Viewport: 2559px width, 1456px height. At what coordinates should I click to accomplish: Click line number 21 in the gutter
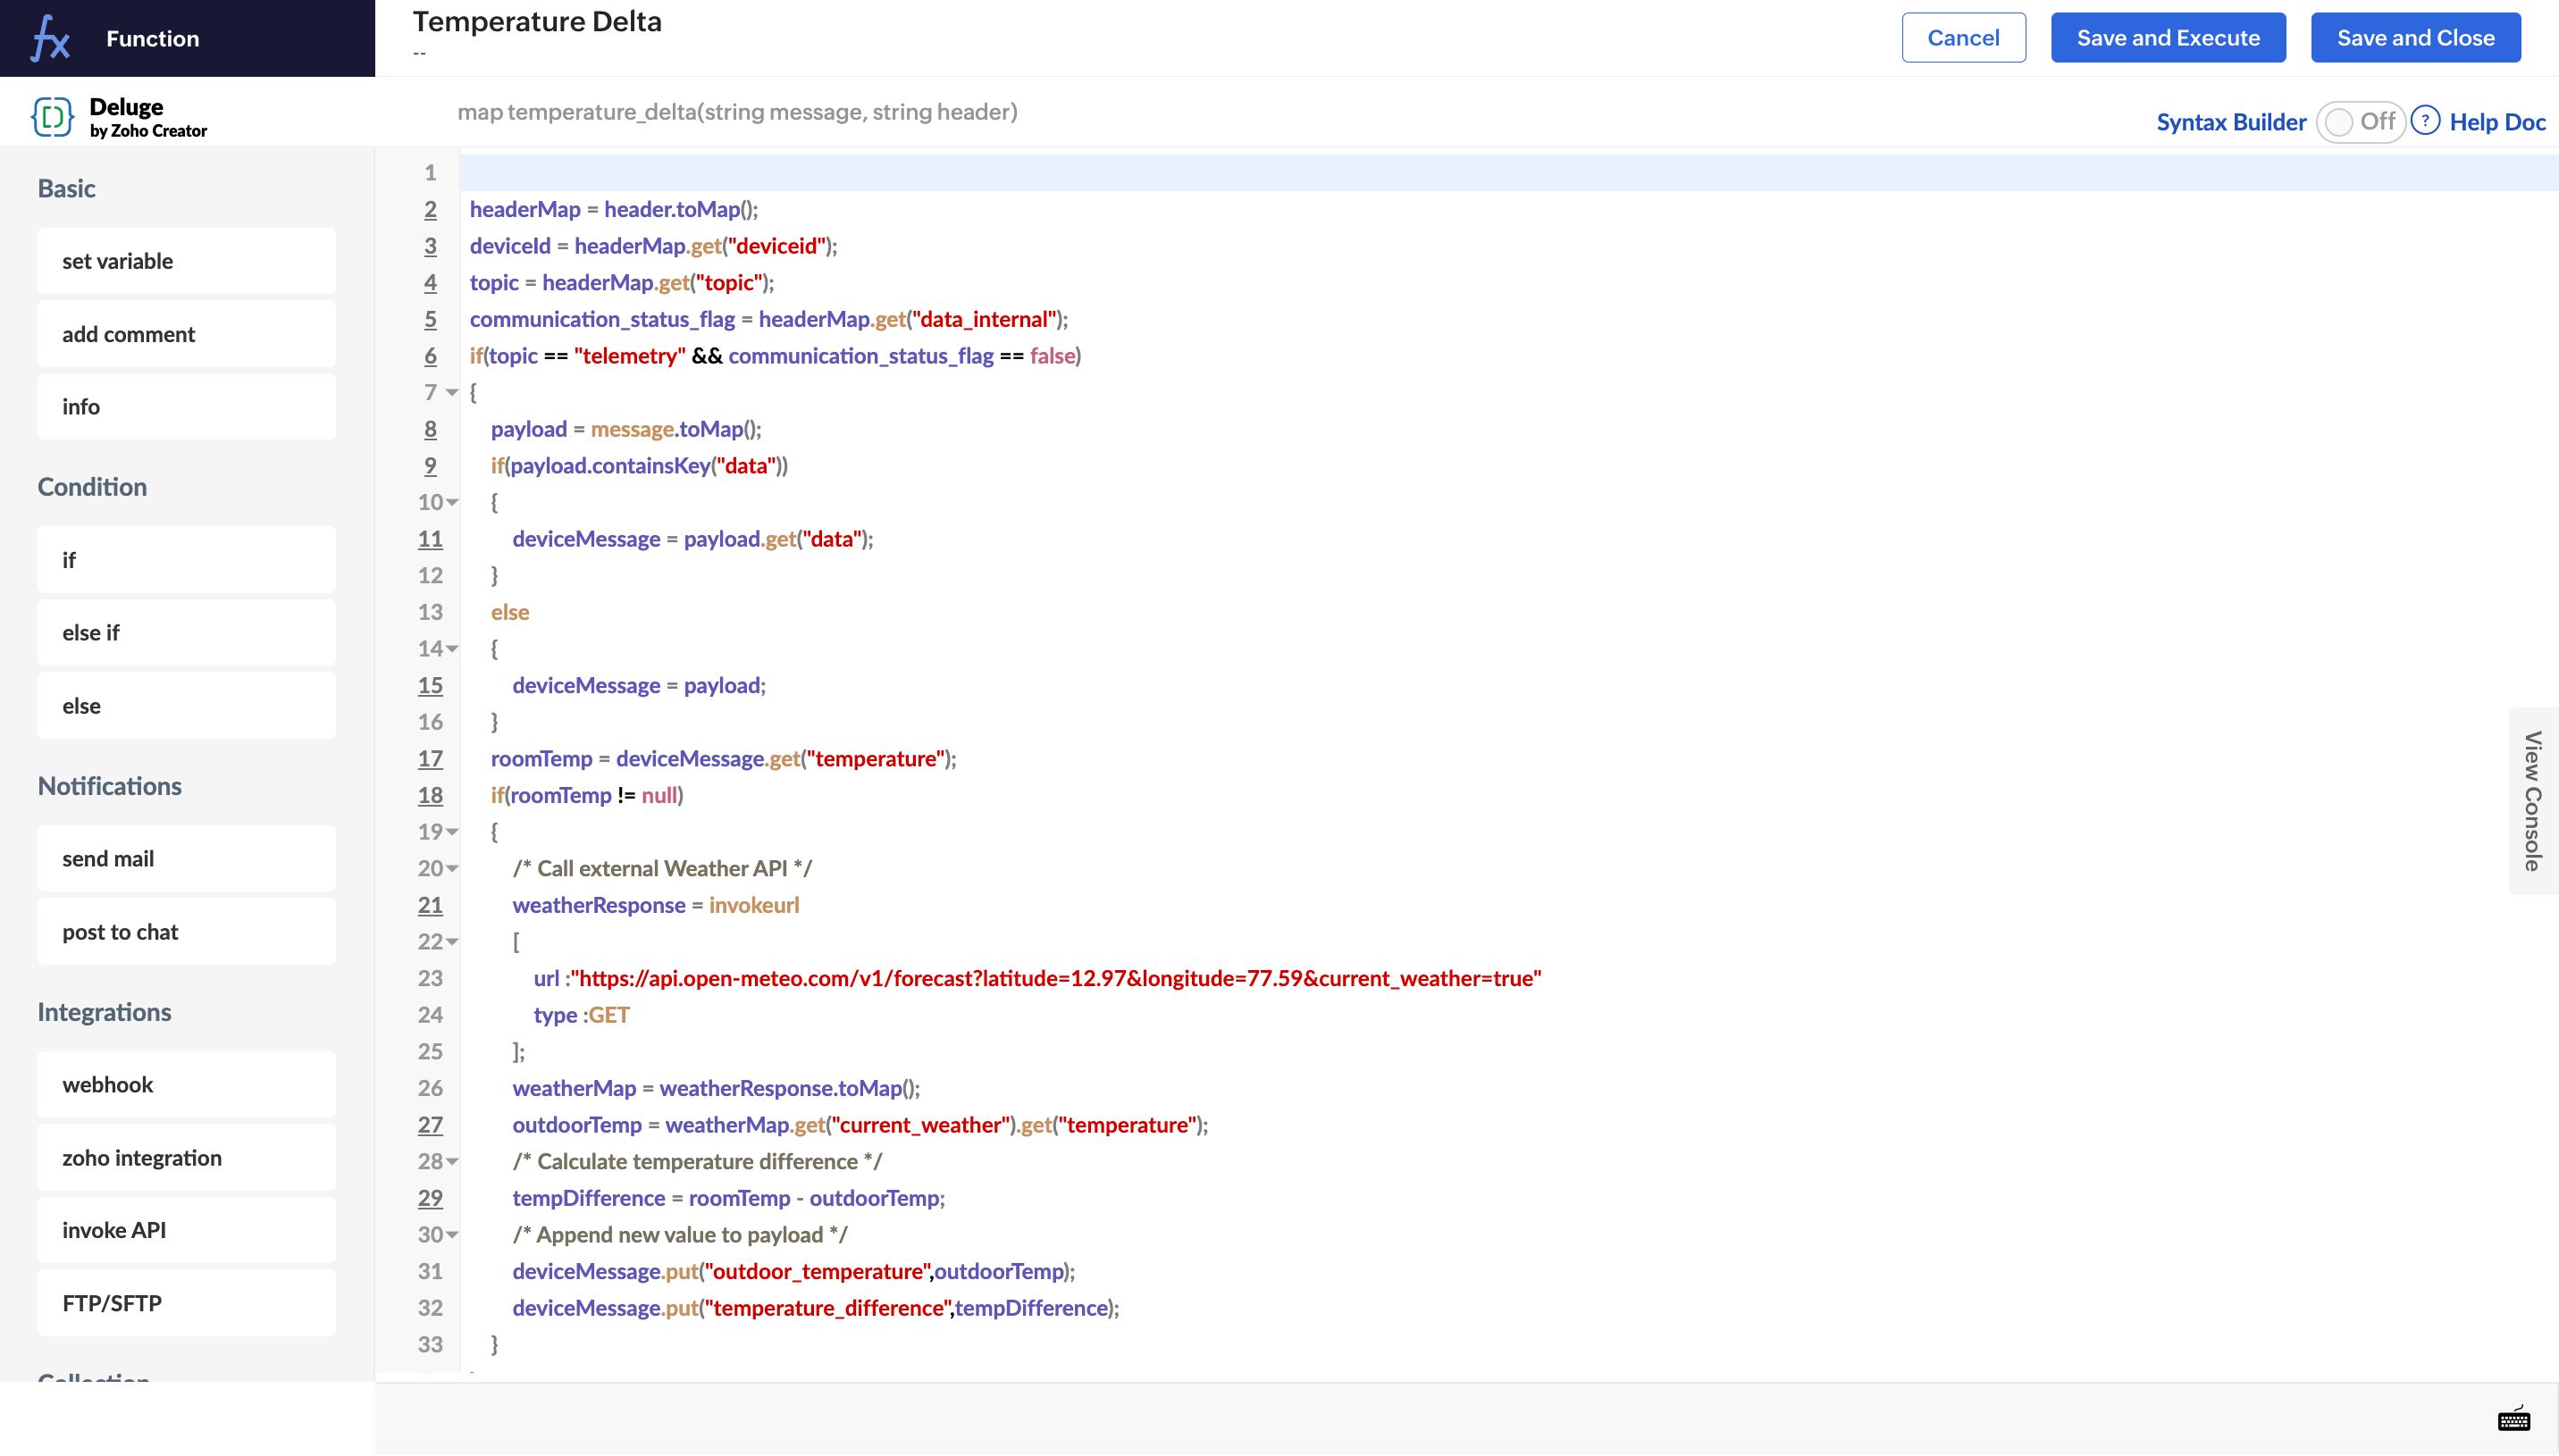pyautogui.click(x=430, y=905)
